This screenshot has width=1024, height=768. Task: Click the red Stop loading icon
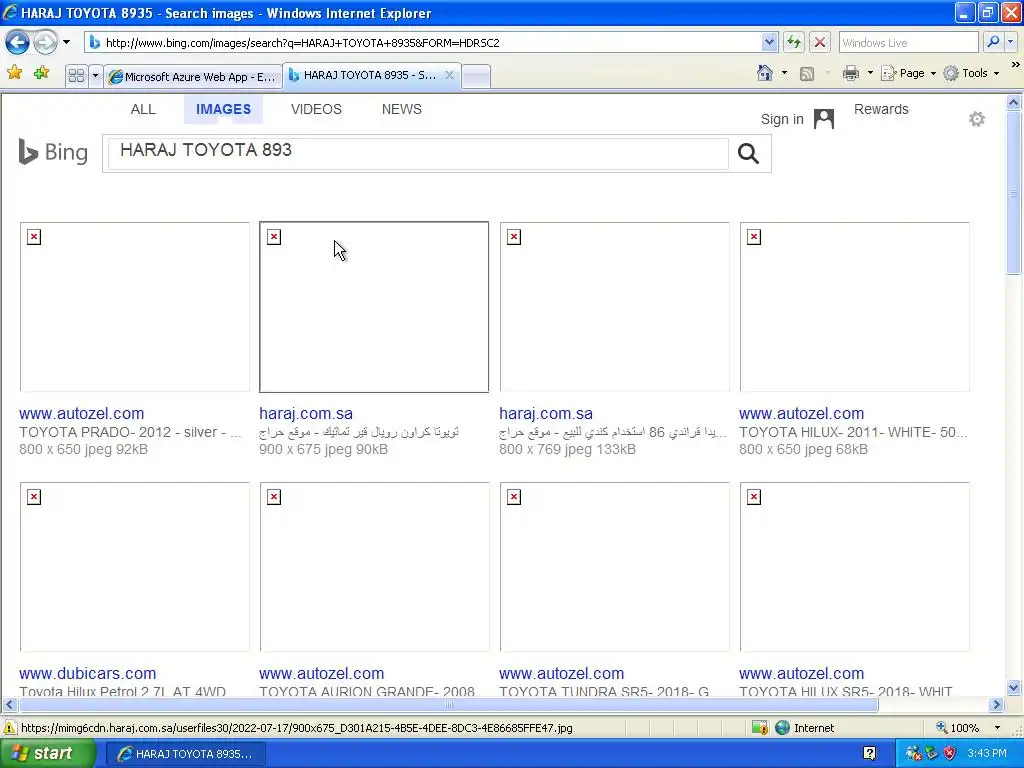[820, 42]
